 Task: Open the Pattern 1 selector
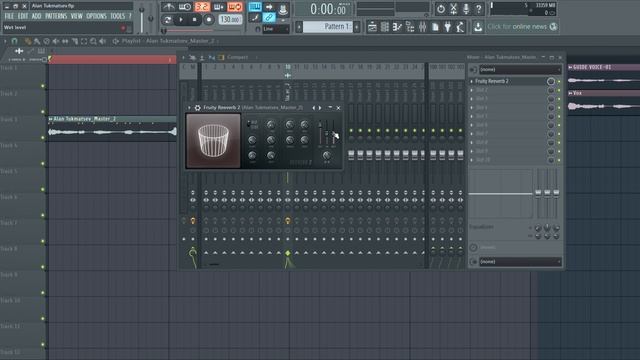pyautogui.click(x=328, y=27)
